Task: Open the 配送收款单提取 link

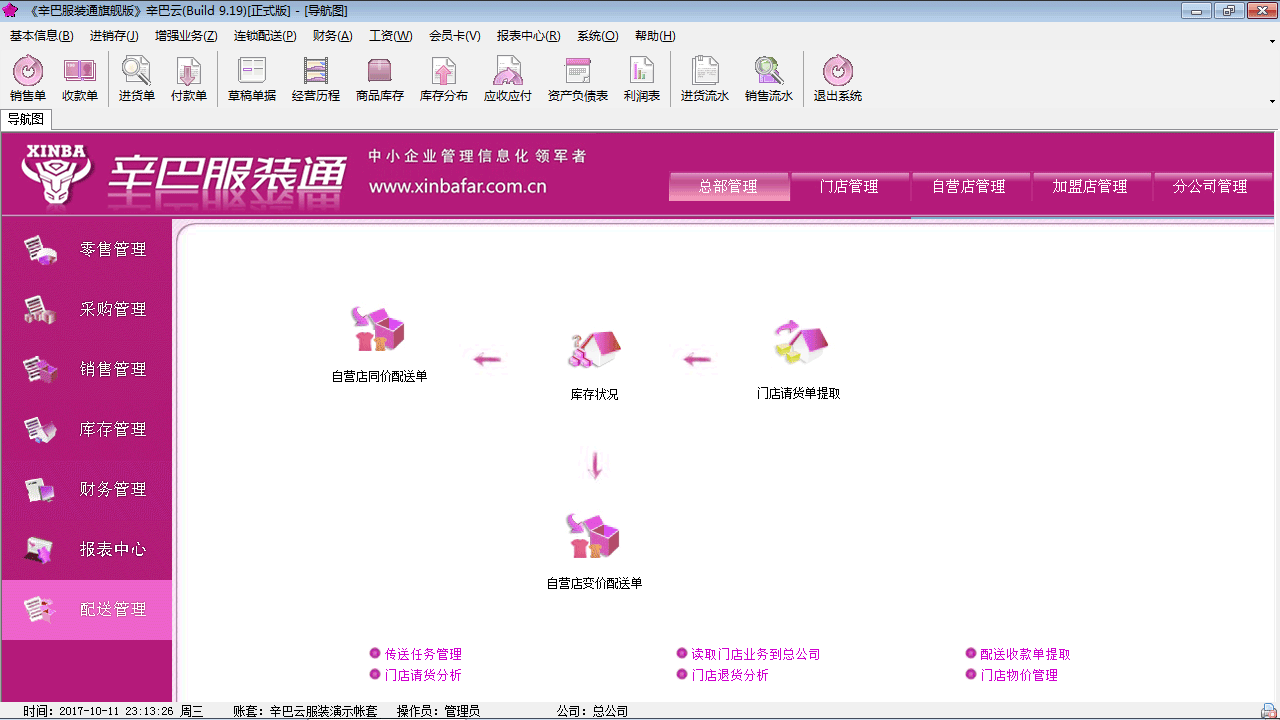Action: pos(1025,654)
